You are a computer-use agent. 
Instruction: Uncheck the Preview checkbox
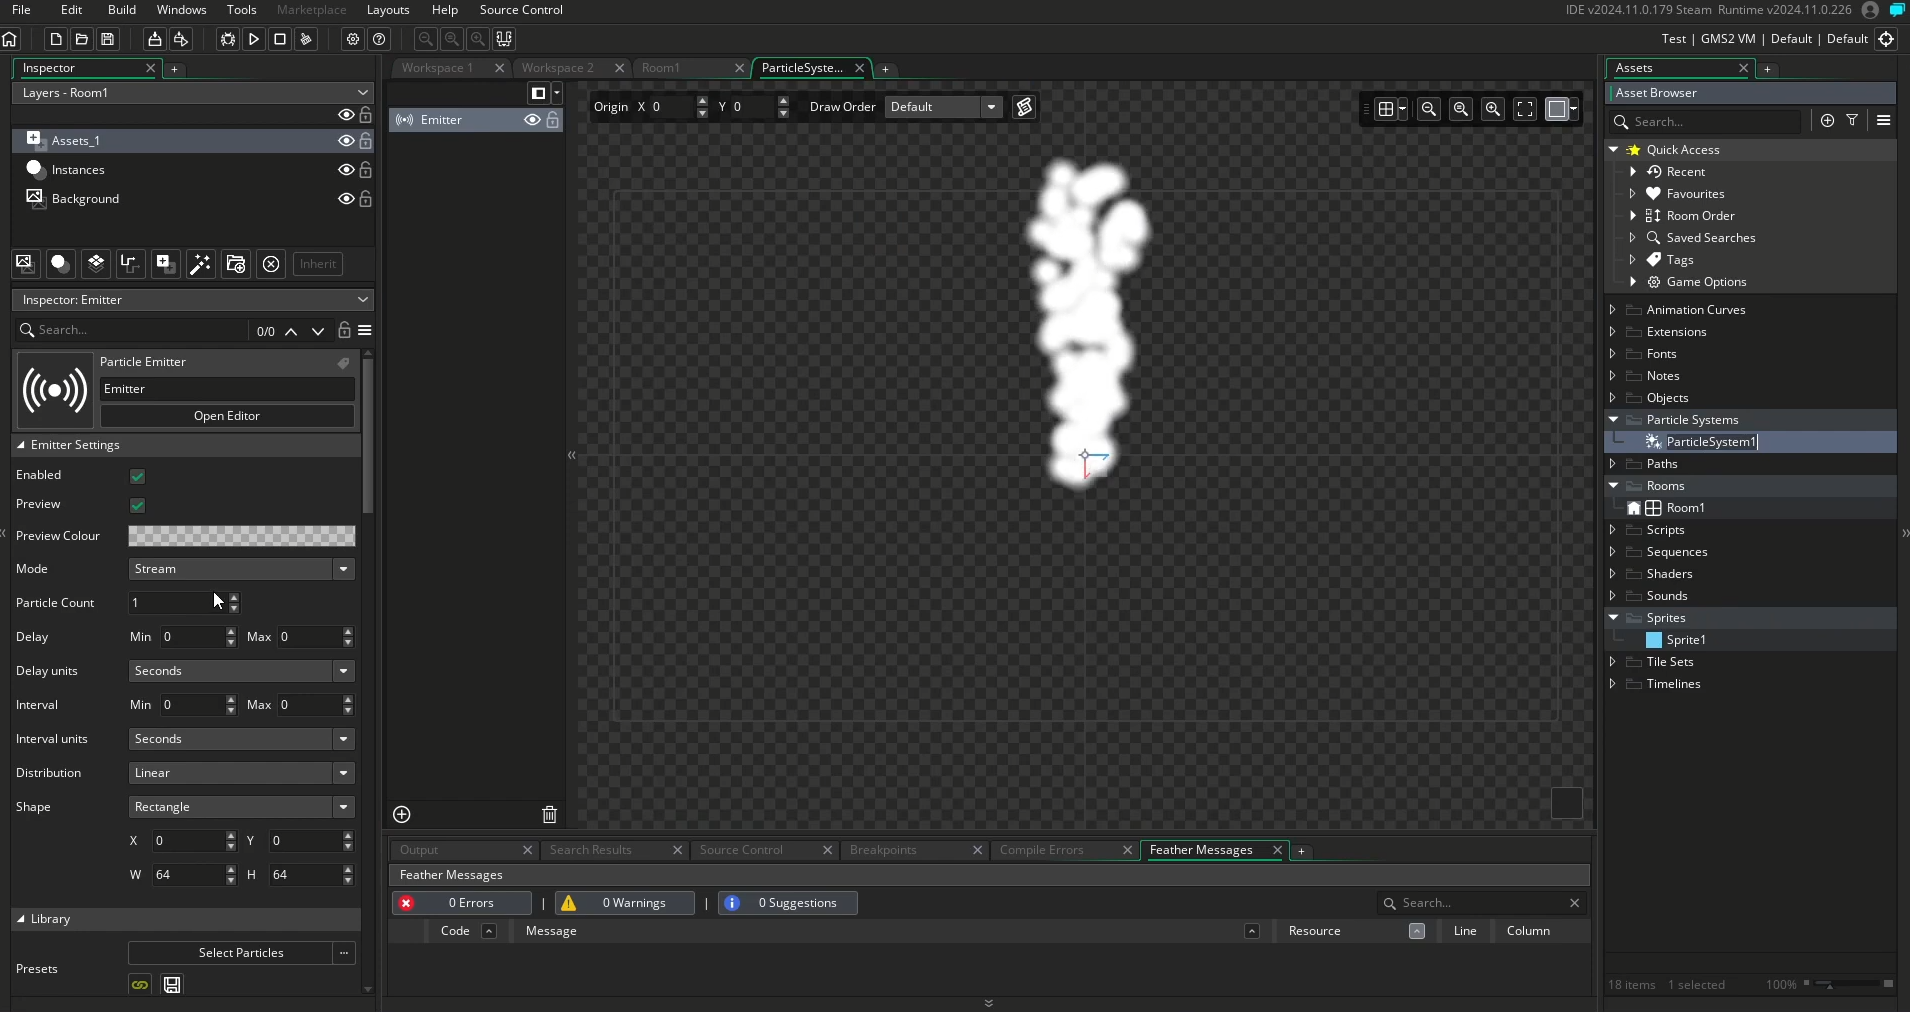[x=138, y=505]
